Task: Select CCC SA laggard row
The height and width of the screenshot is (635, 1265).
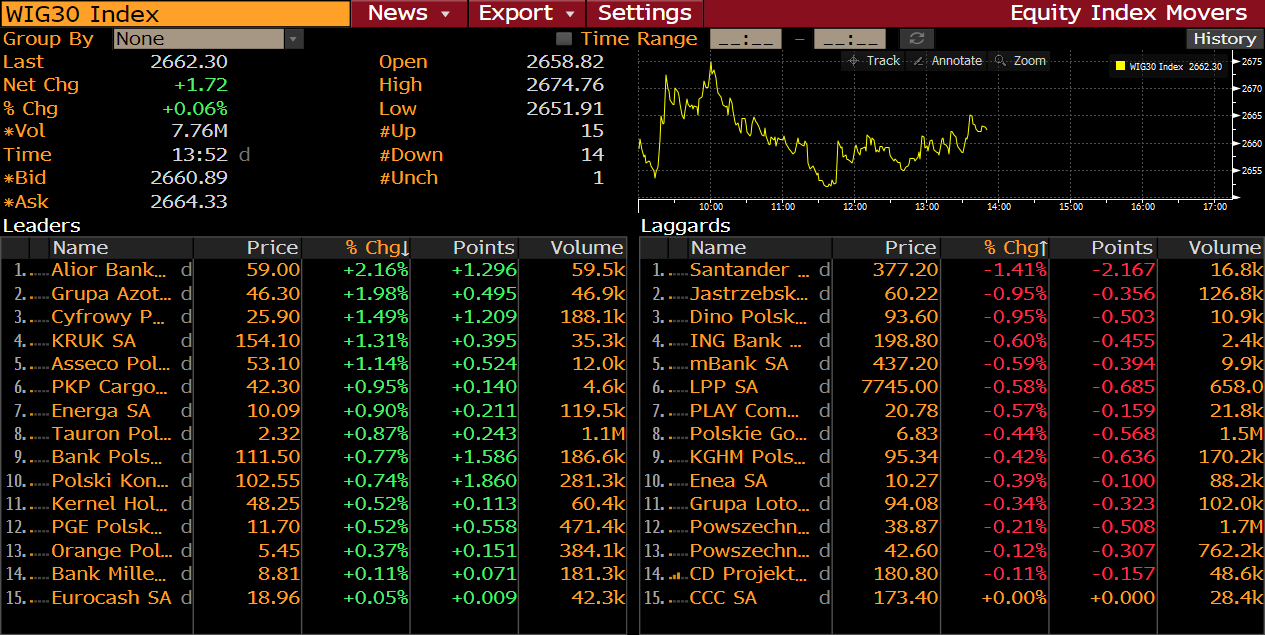Action: pos(952,598)
